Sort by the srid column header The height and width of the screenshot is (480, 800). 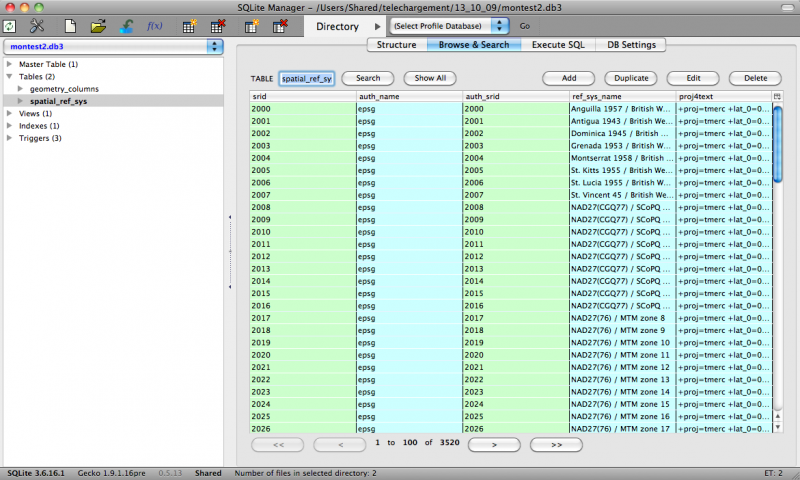click(303, 96)
